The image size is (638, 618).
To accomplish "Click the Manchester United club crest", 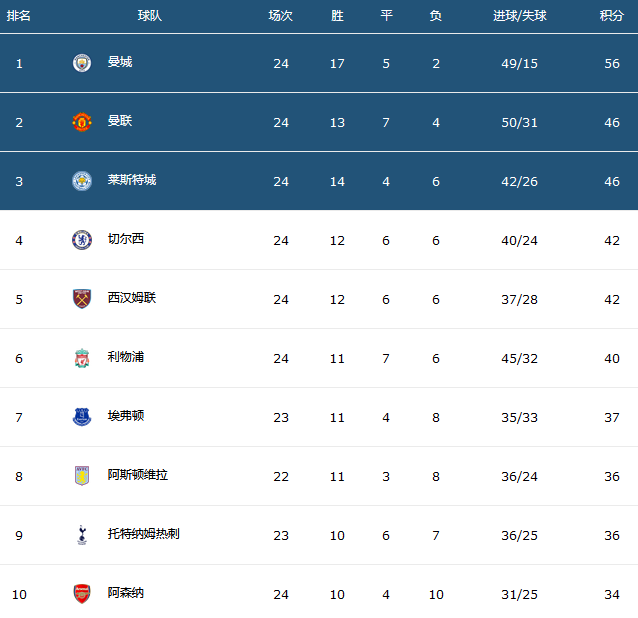I will click(x=82, y=122).
